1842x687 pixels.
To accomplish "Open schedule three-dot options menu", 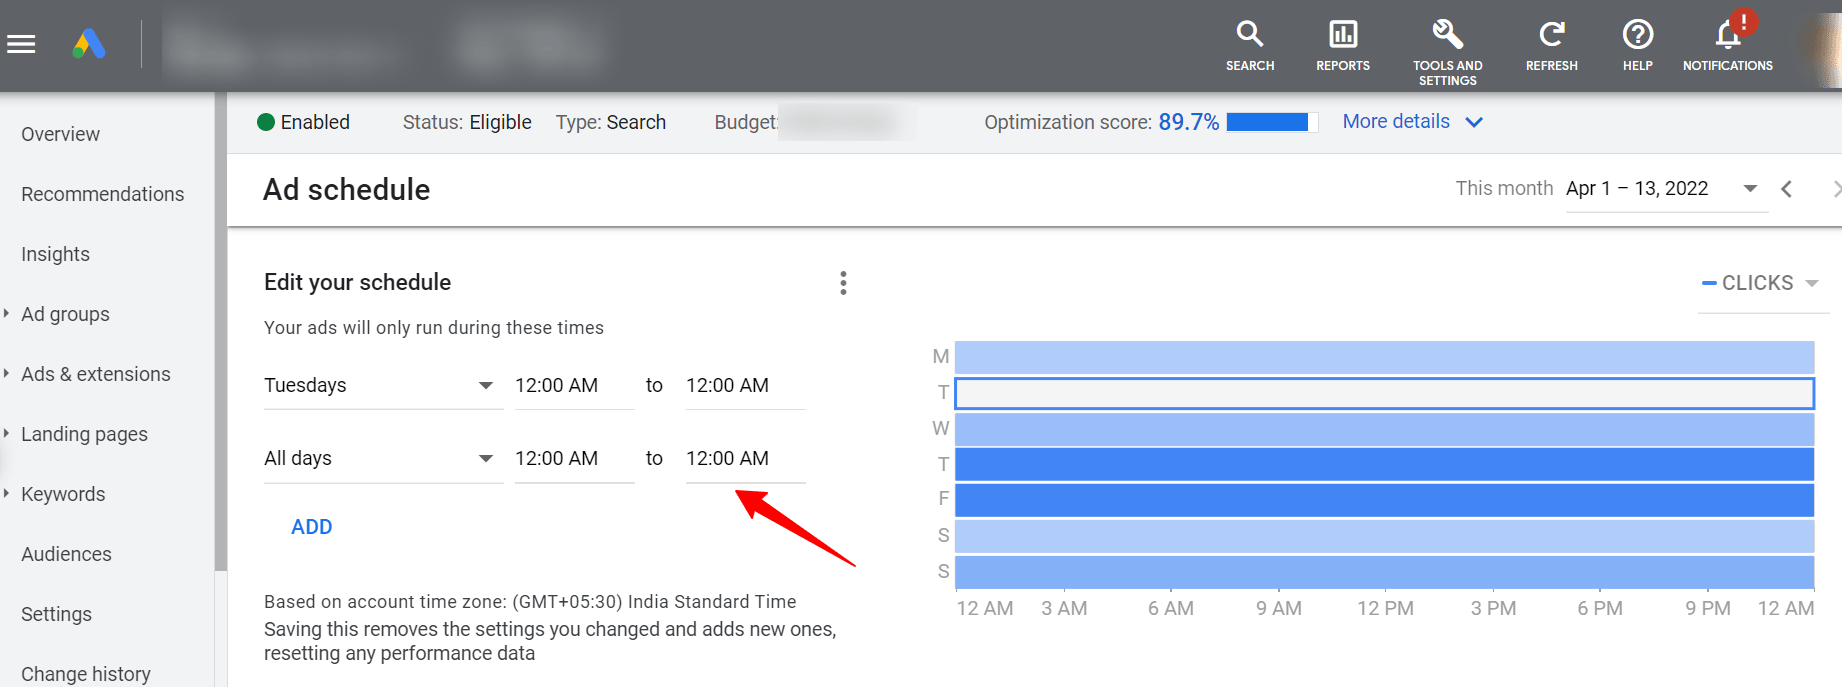I will coord(843,283).
